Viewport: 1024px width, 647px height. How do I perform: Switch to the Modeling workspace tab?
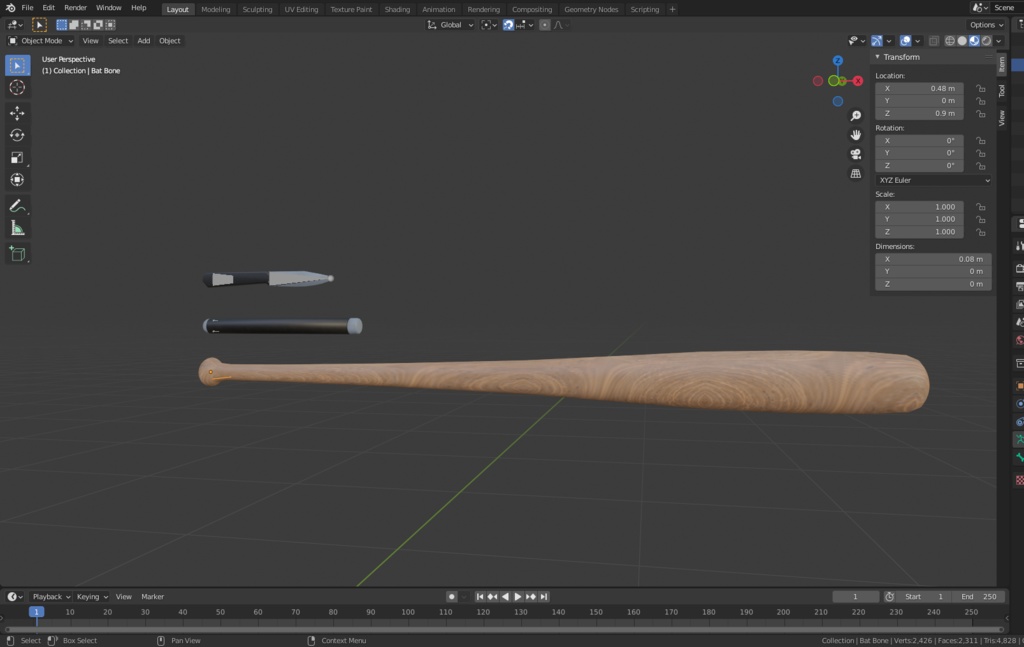pyautogui.click(x=216, y=9)
